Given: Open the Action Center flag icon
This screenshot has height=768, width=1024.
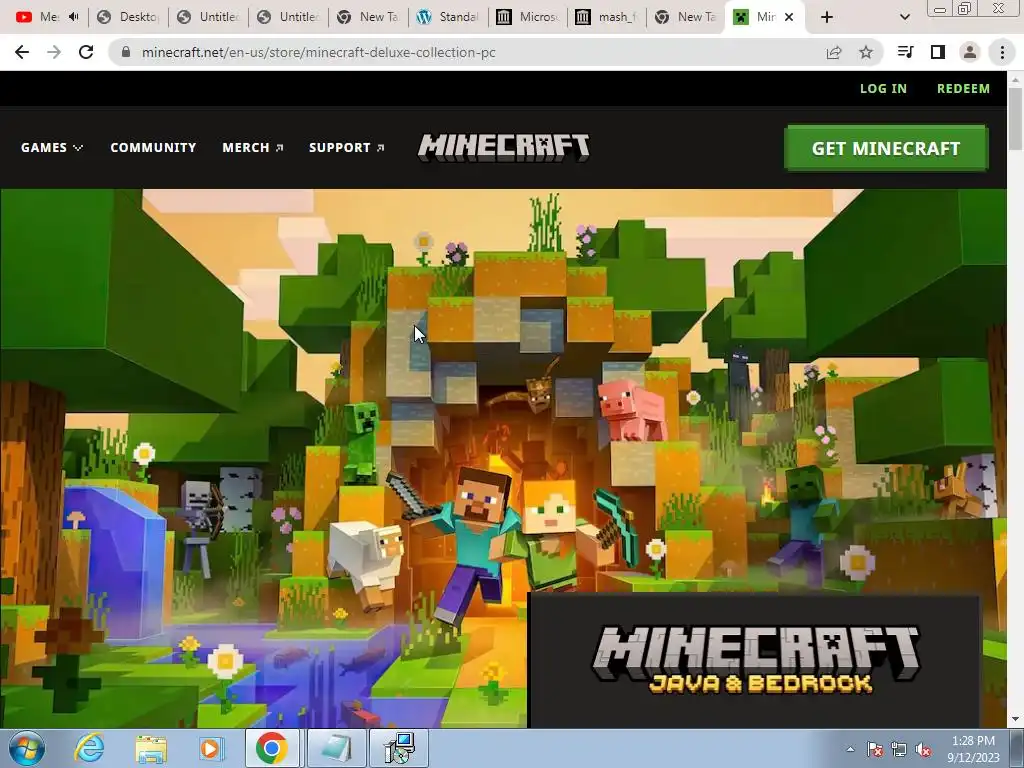Looking at the screenshot, I should pyautogui.click(x=875, y=750).
